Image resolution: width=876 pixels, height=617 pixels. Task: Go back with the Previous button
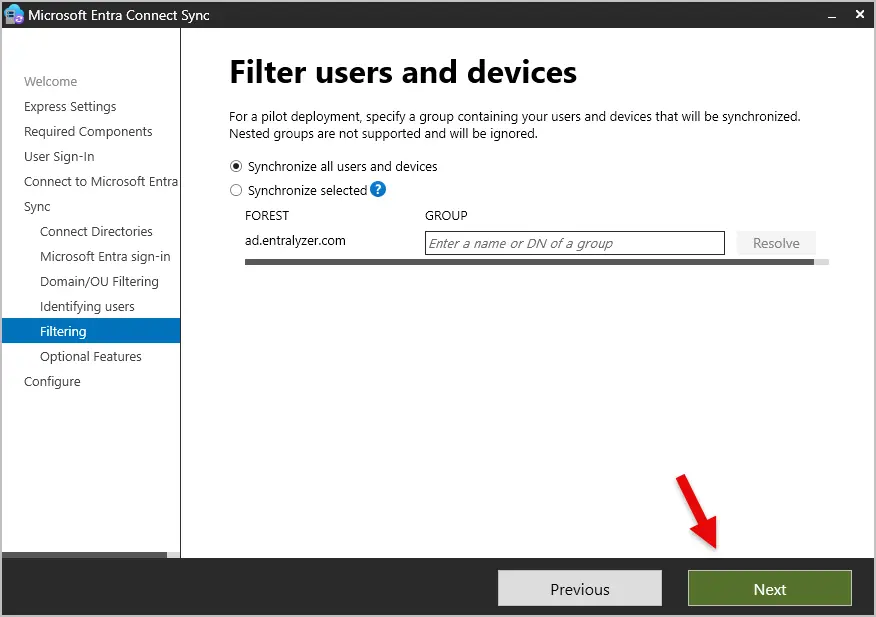coord(579,589)
